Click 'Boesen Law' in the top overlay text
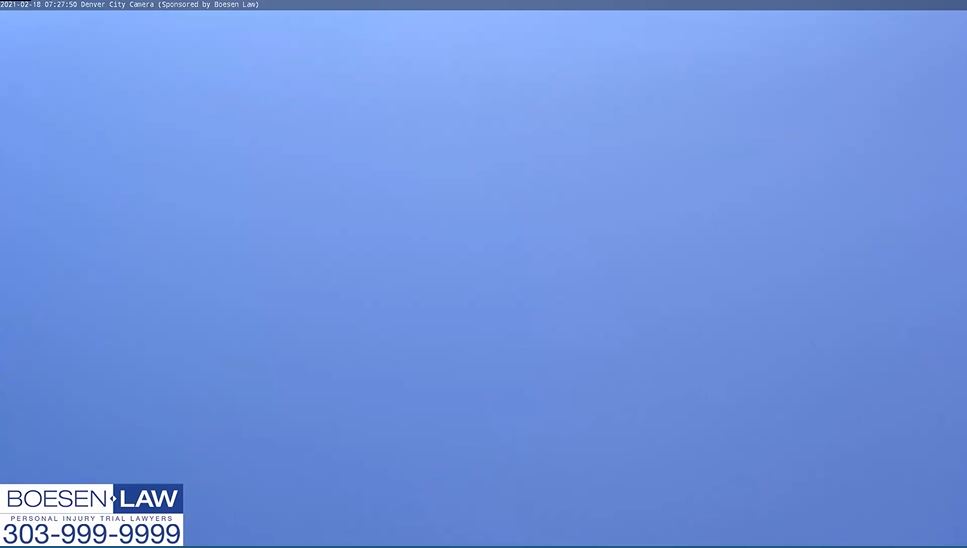 [x=235, y=4]
